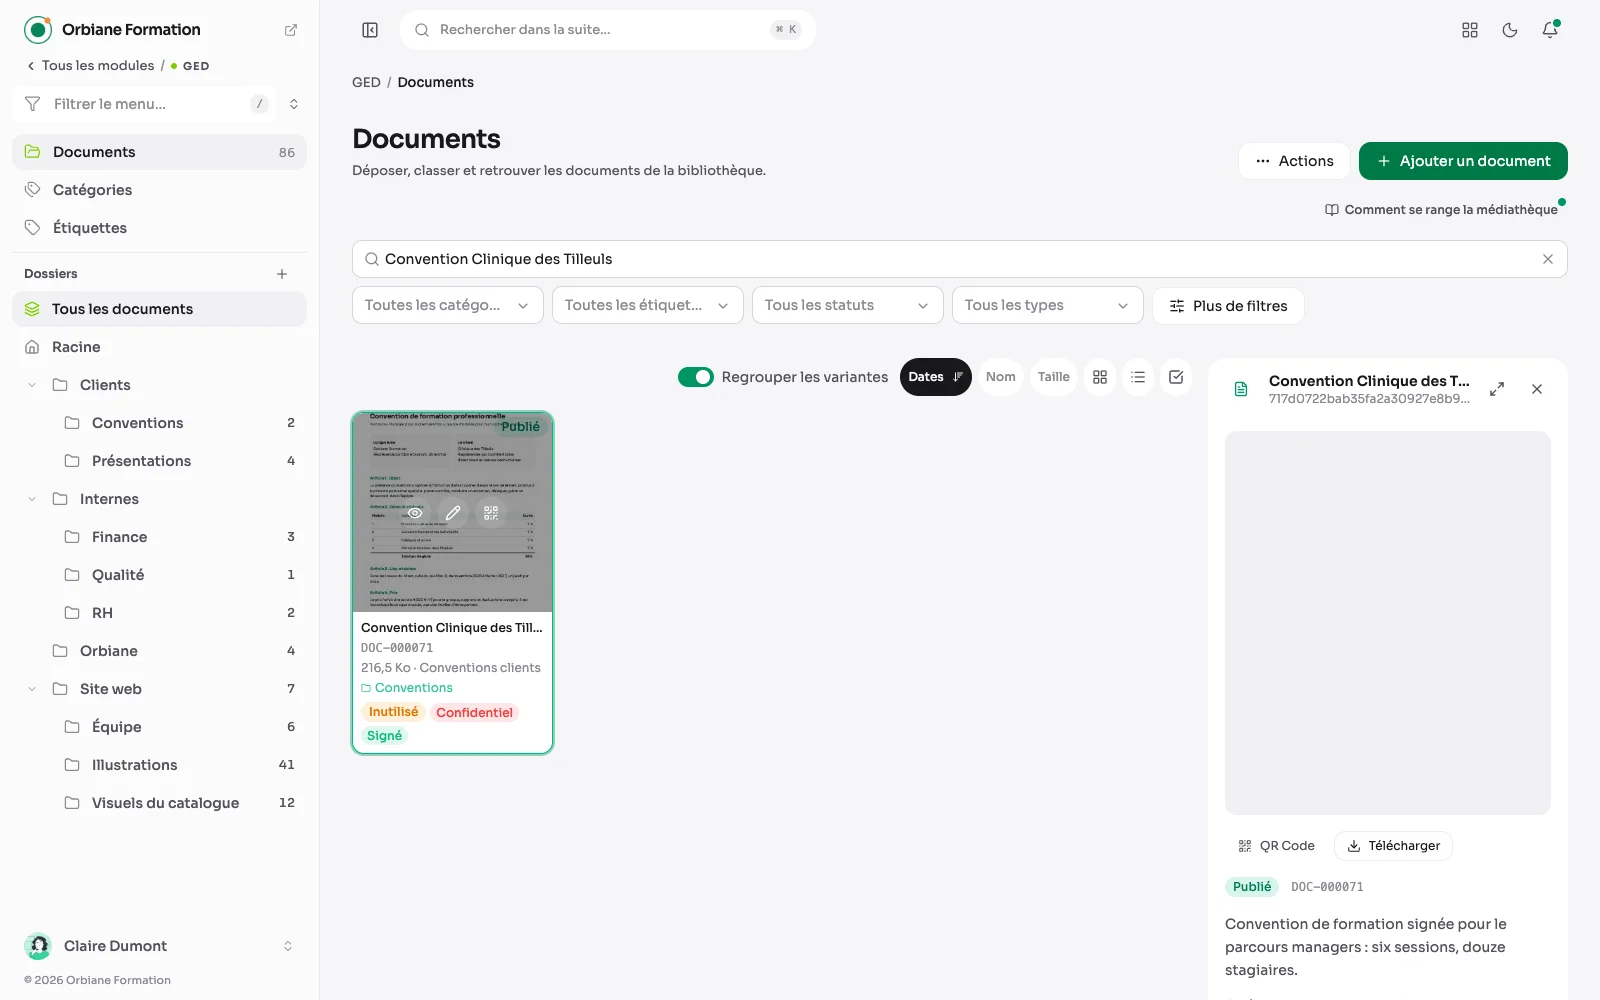
Task: Open Toutes les catégories dropdown
Action: click(448, 305)
